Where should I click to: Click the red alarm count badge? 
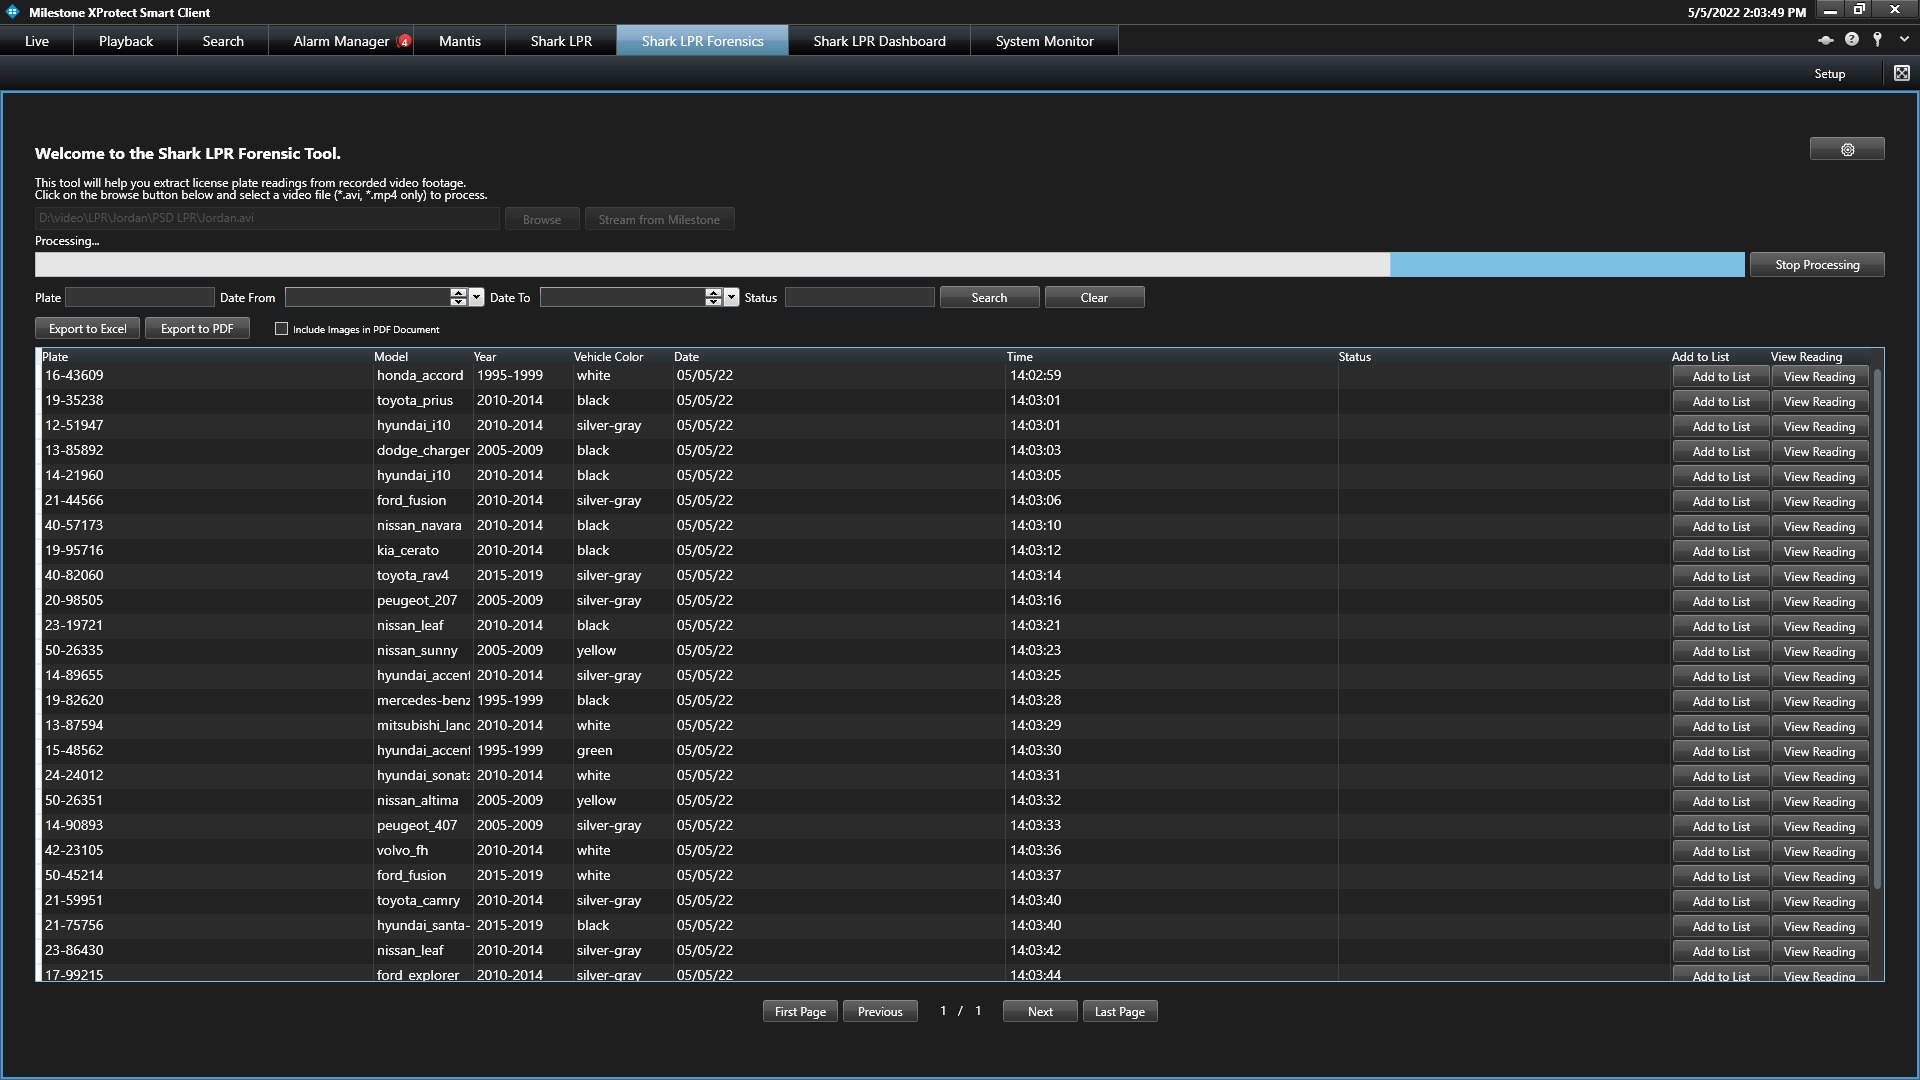click(404, 41)
